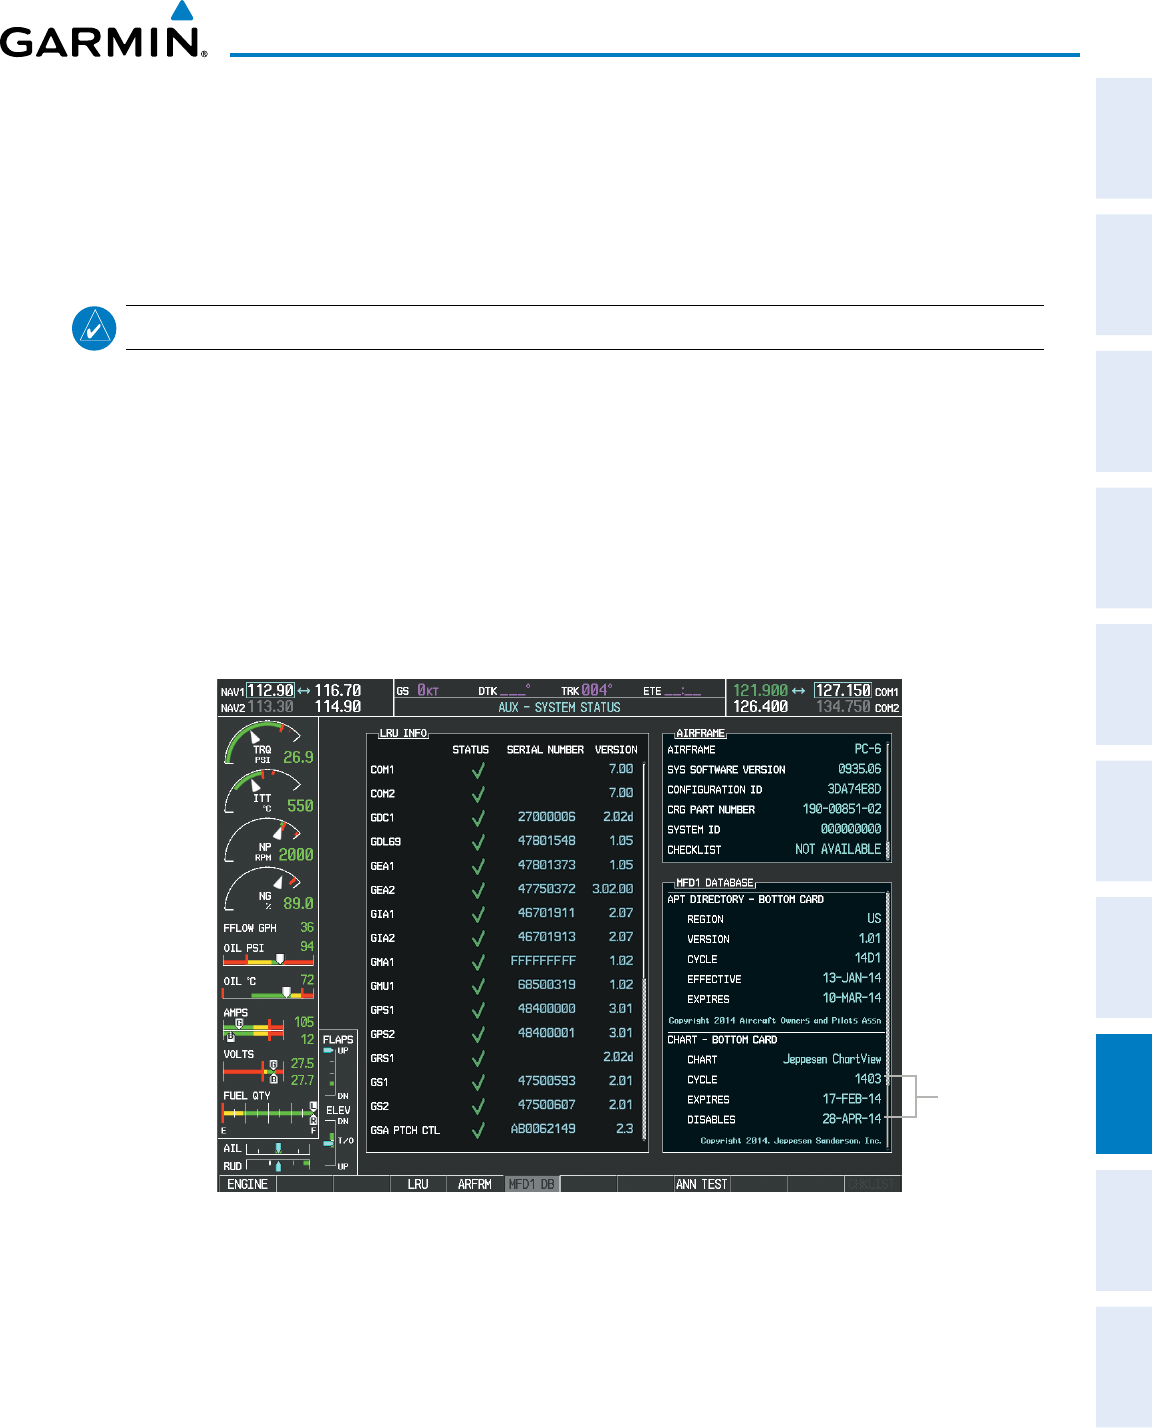Click the OIL PSI indicator bar

[x=268, y=960]
